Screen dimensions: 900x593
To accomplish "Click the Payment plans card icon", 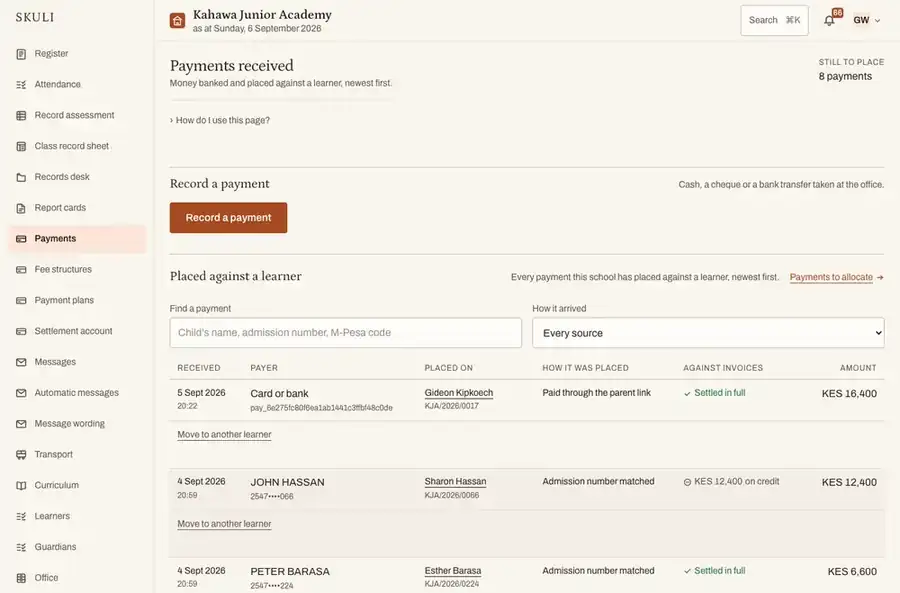I will pyautogui.click(x=21, y=300).
